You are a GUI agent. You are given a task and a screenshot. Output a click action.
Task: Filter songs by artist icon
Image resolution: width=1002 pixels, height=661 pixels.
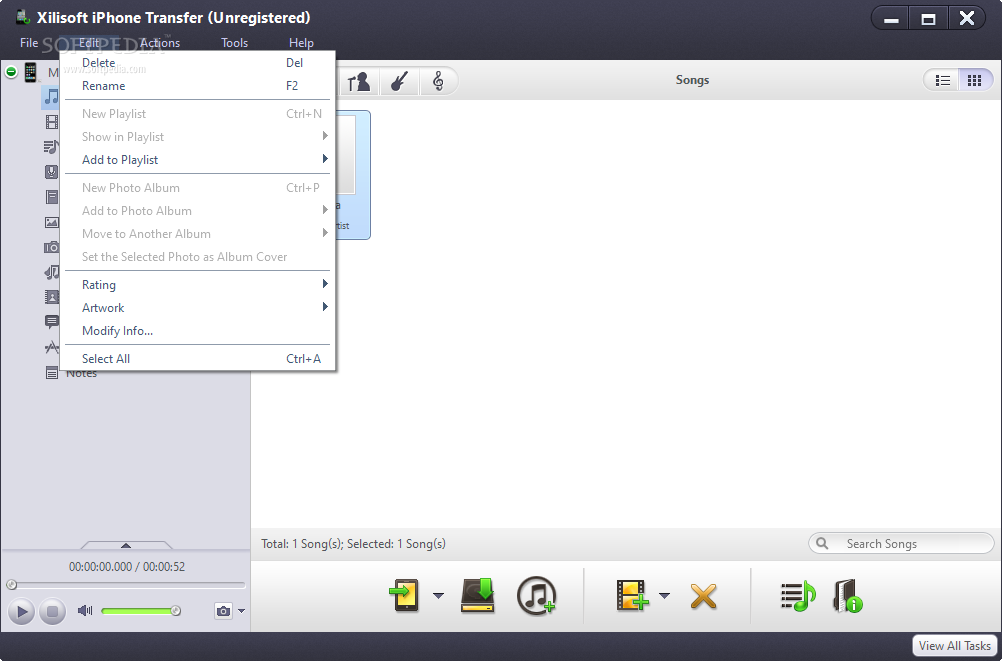[x=359, y=81]
